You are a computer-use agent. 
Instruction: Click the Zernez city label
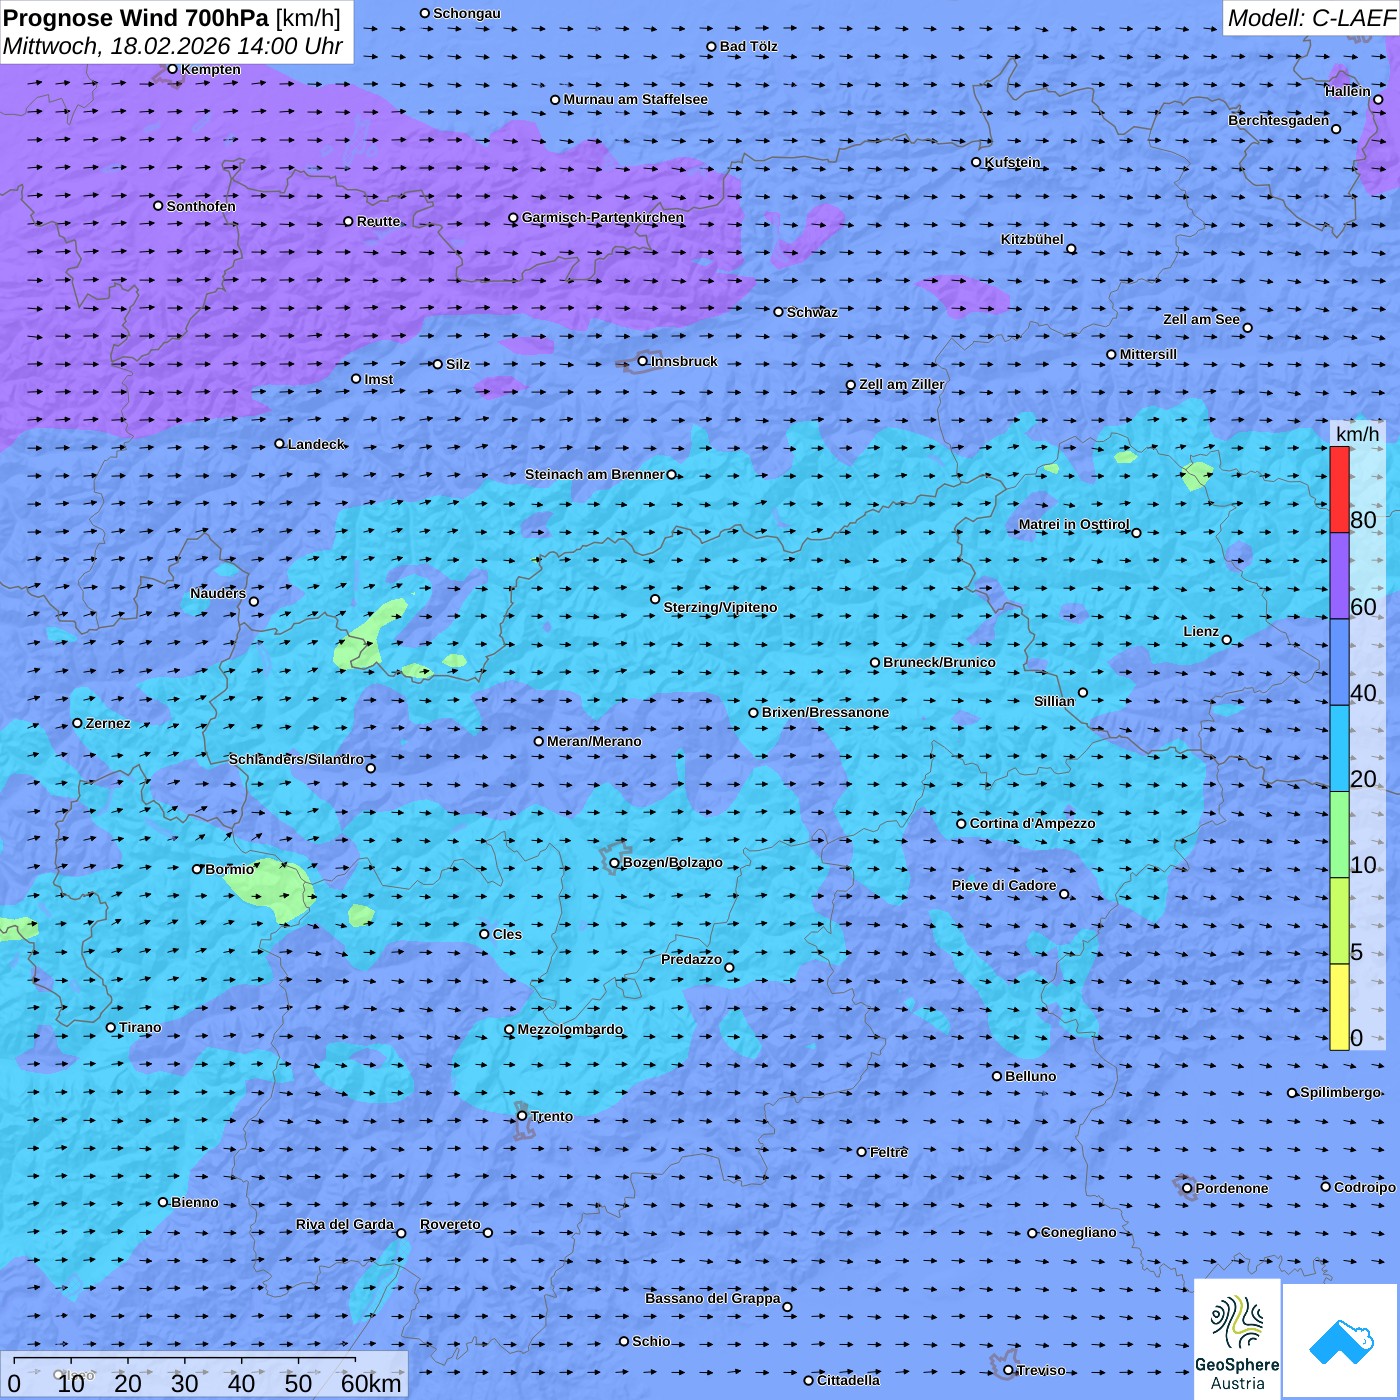click(108, 723)
